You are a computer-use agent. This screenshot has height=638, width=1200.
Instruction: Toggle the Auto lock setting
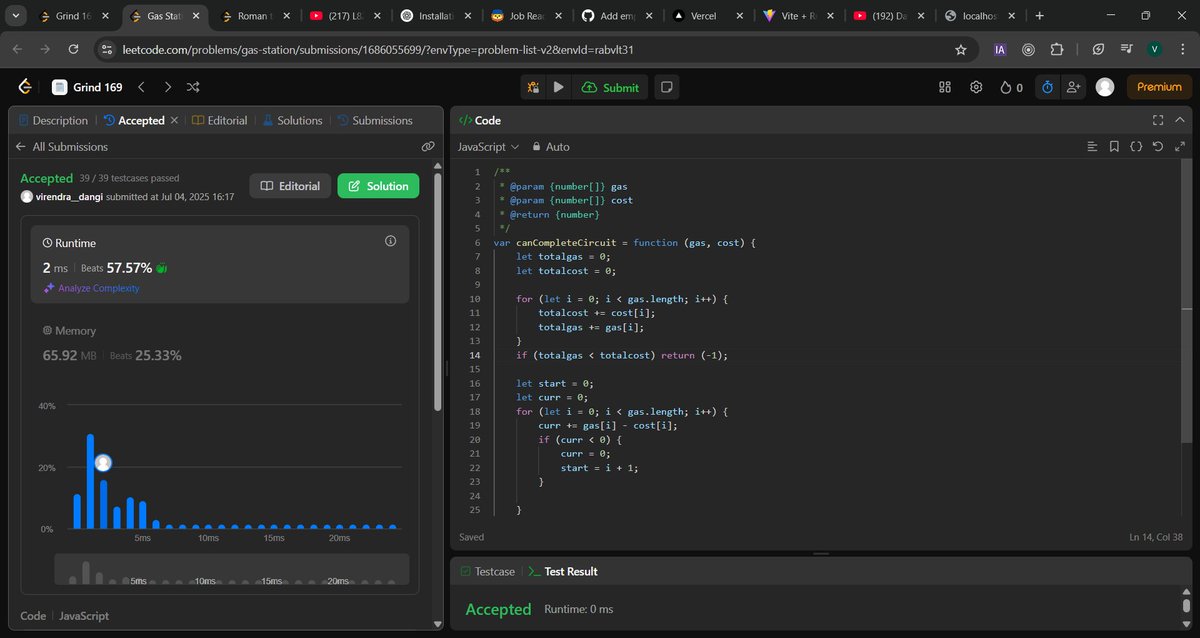click(x=551, y=146)
